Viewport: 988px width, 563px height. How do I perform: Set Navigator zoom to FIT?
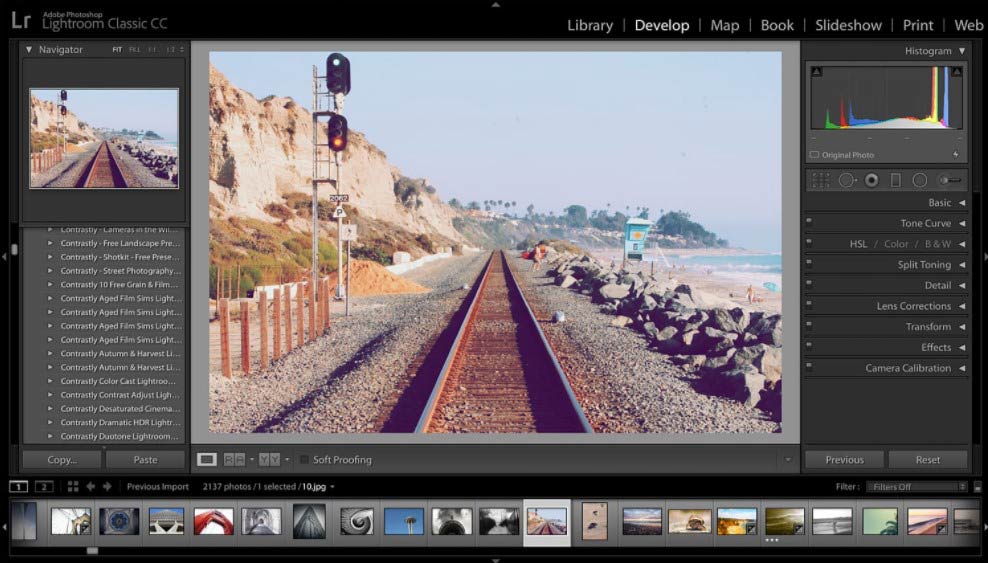[117, 49]
